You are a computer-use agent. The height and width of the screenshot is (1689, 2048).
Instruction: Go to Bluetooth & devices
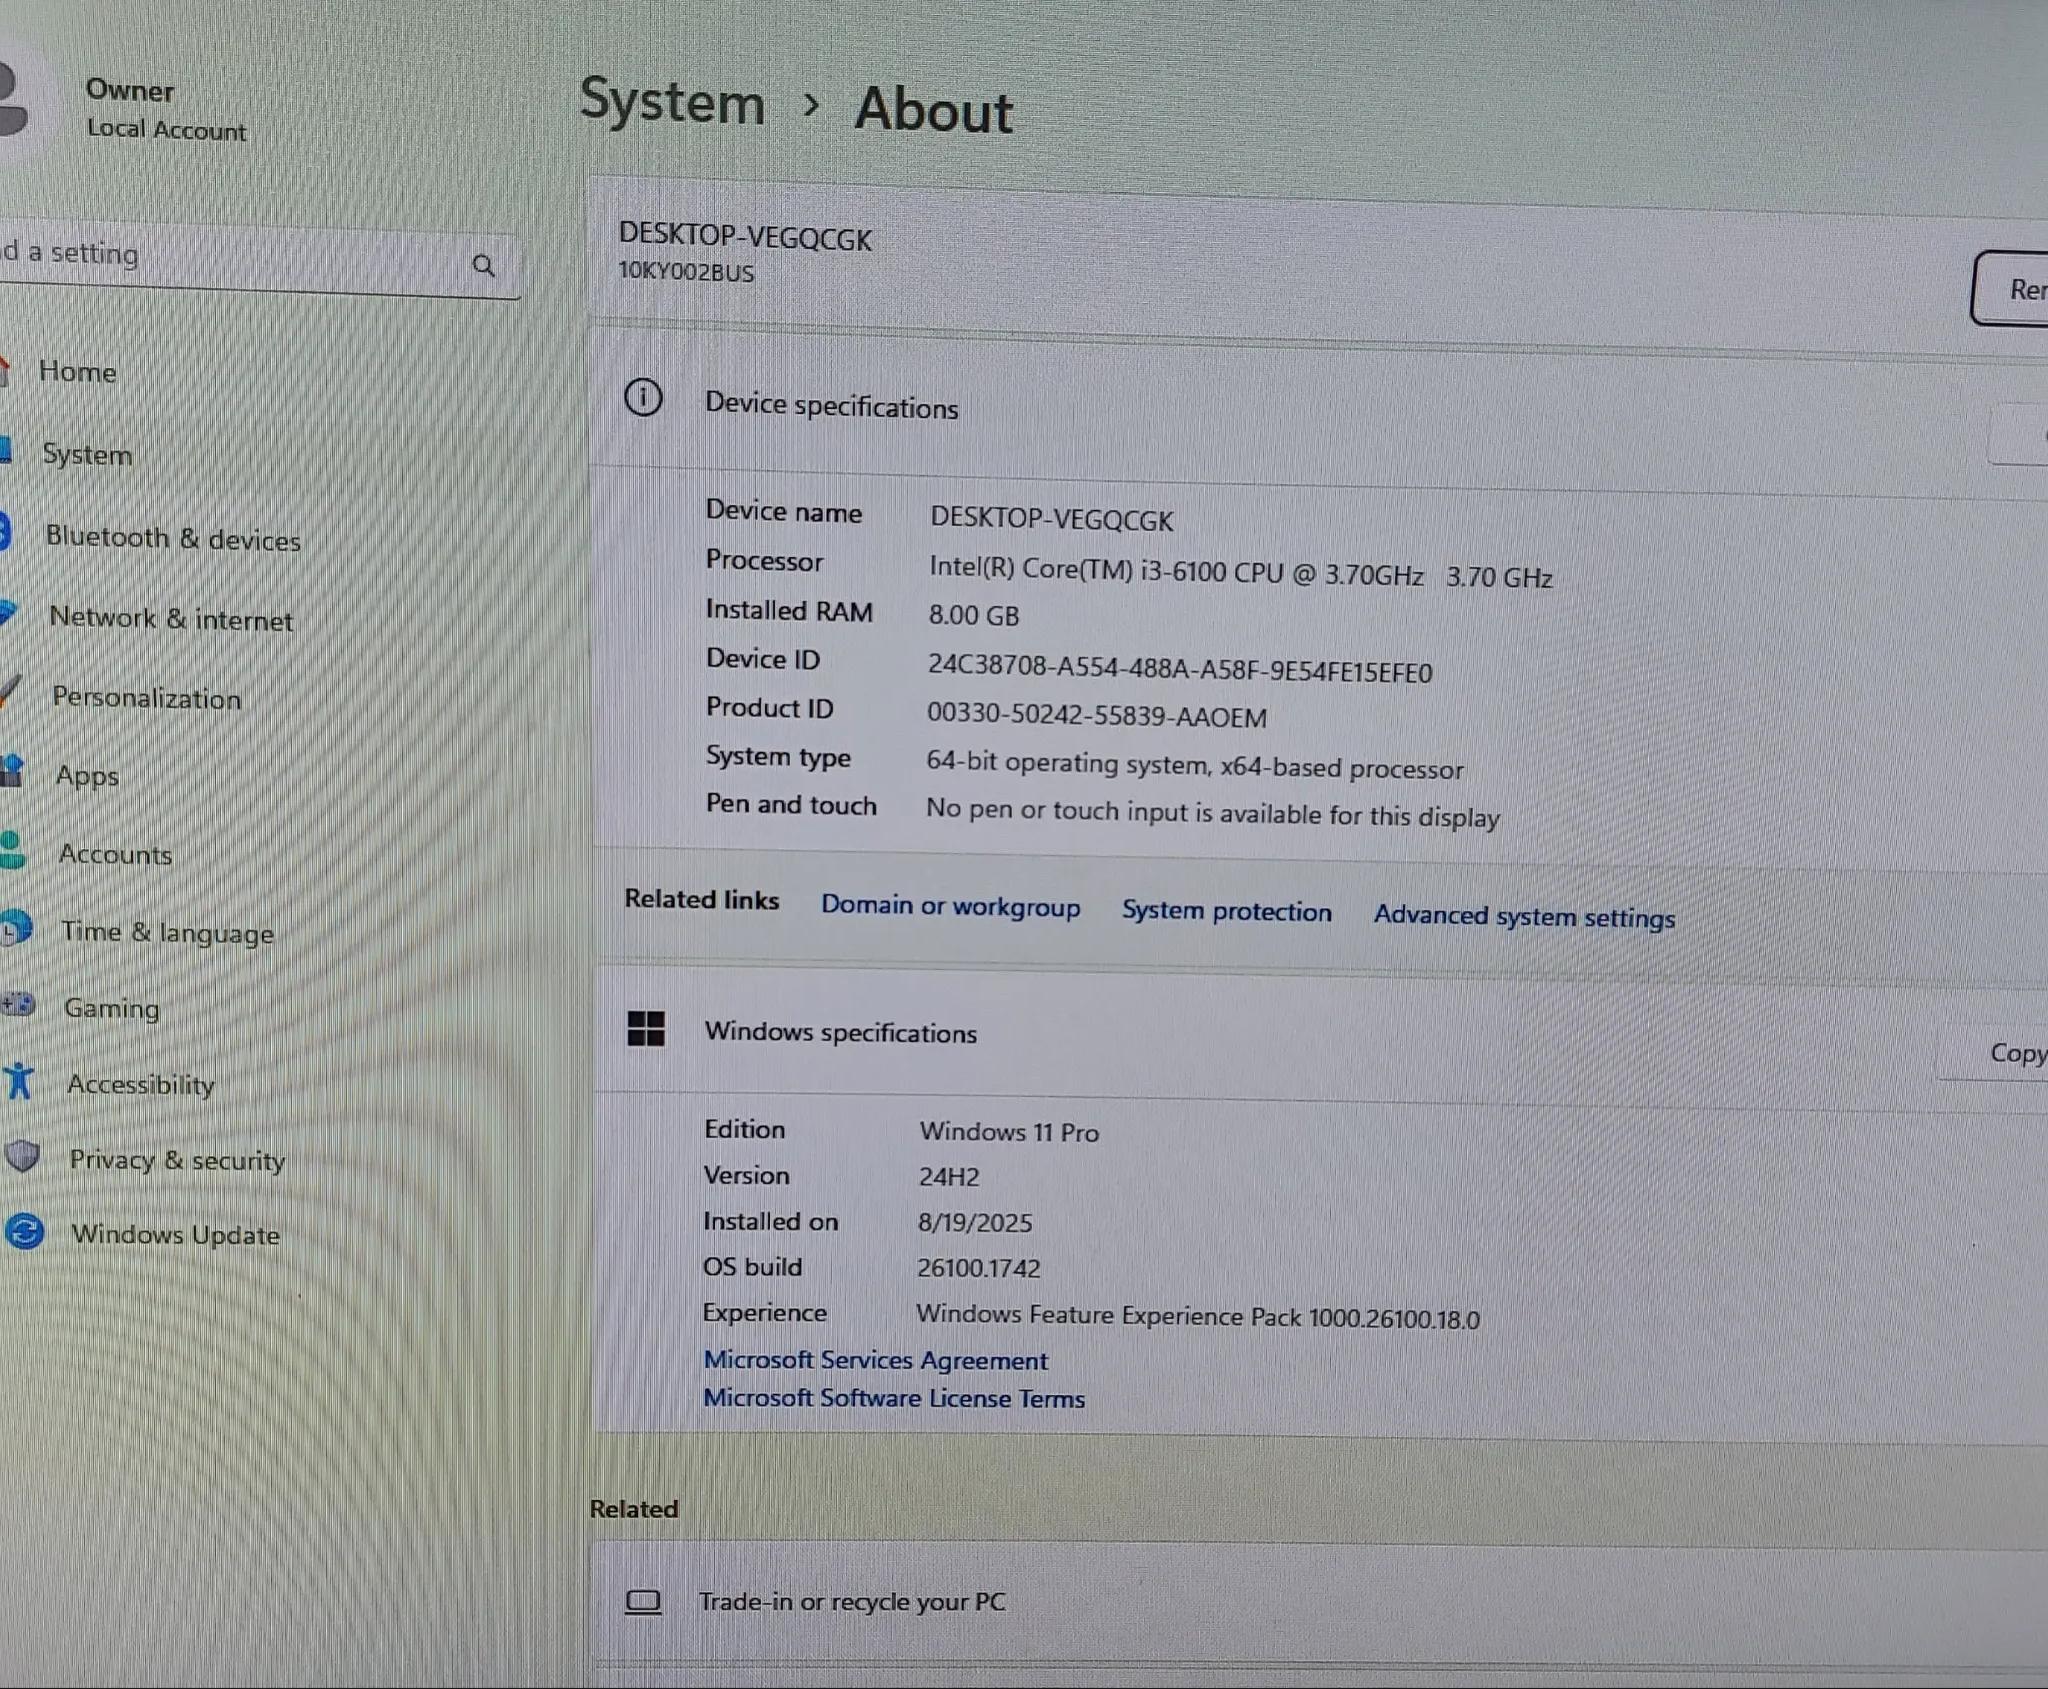point(173,538)
